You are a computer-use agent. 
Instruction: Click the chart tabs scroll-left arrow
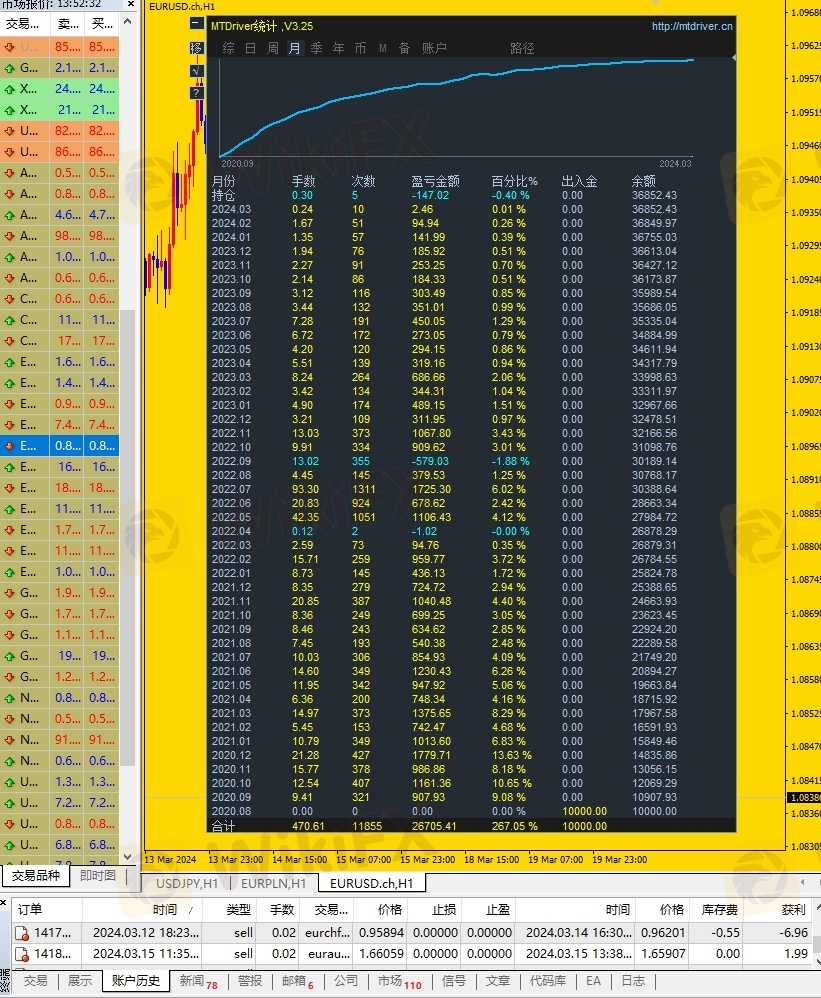(x=803, y=882)
